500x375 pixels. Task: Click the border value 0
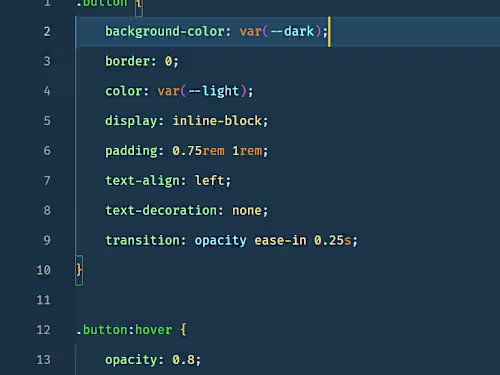(168, 61)
